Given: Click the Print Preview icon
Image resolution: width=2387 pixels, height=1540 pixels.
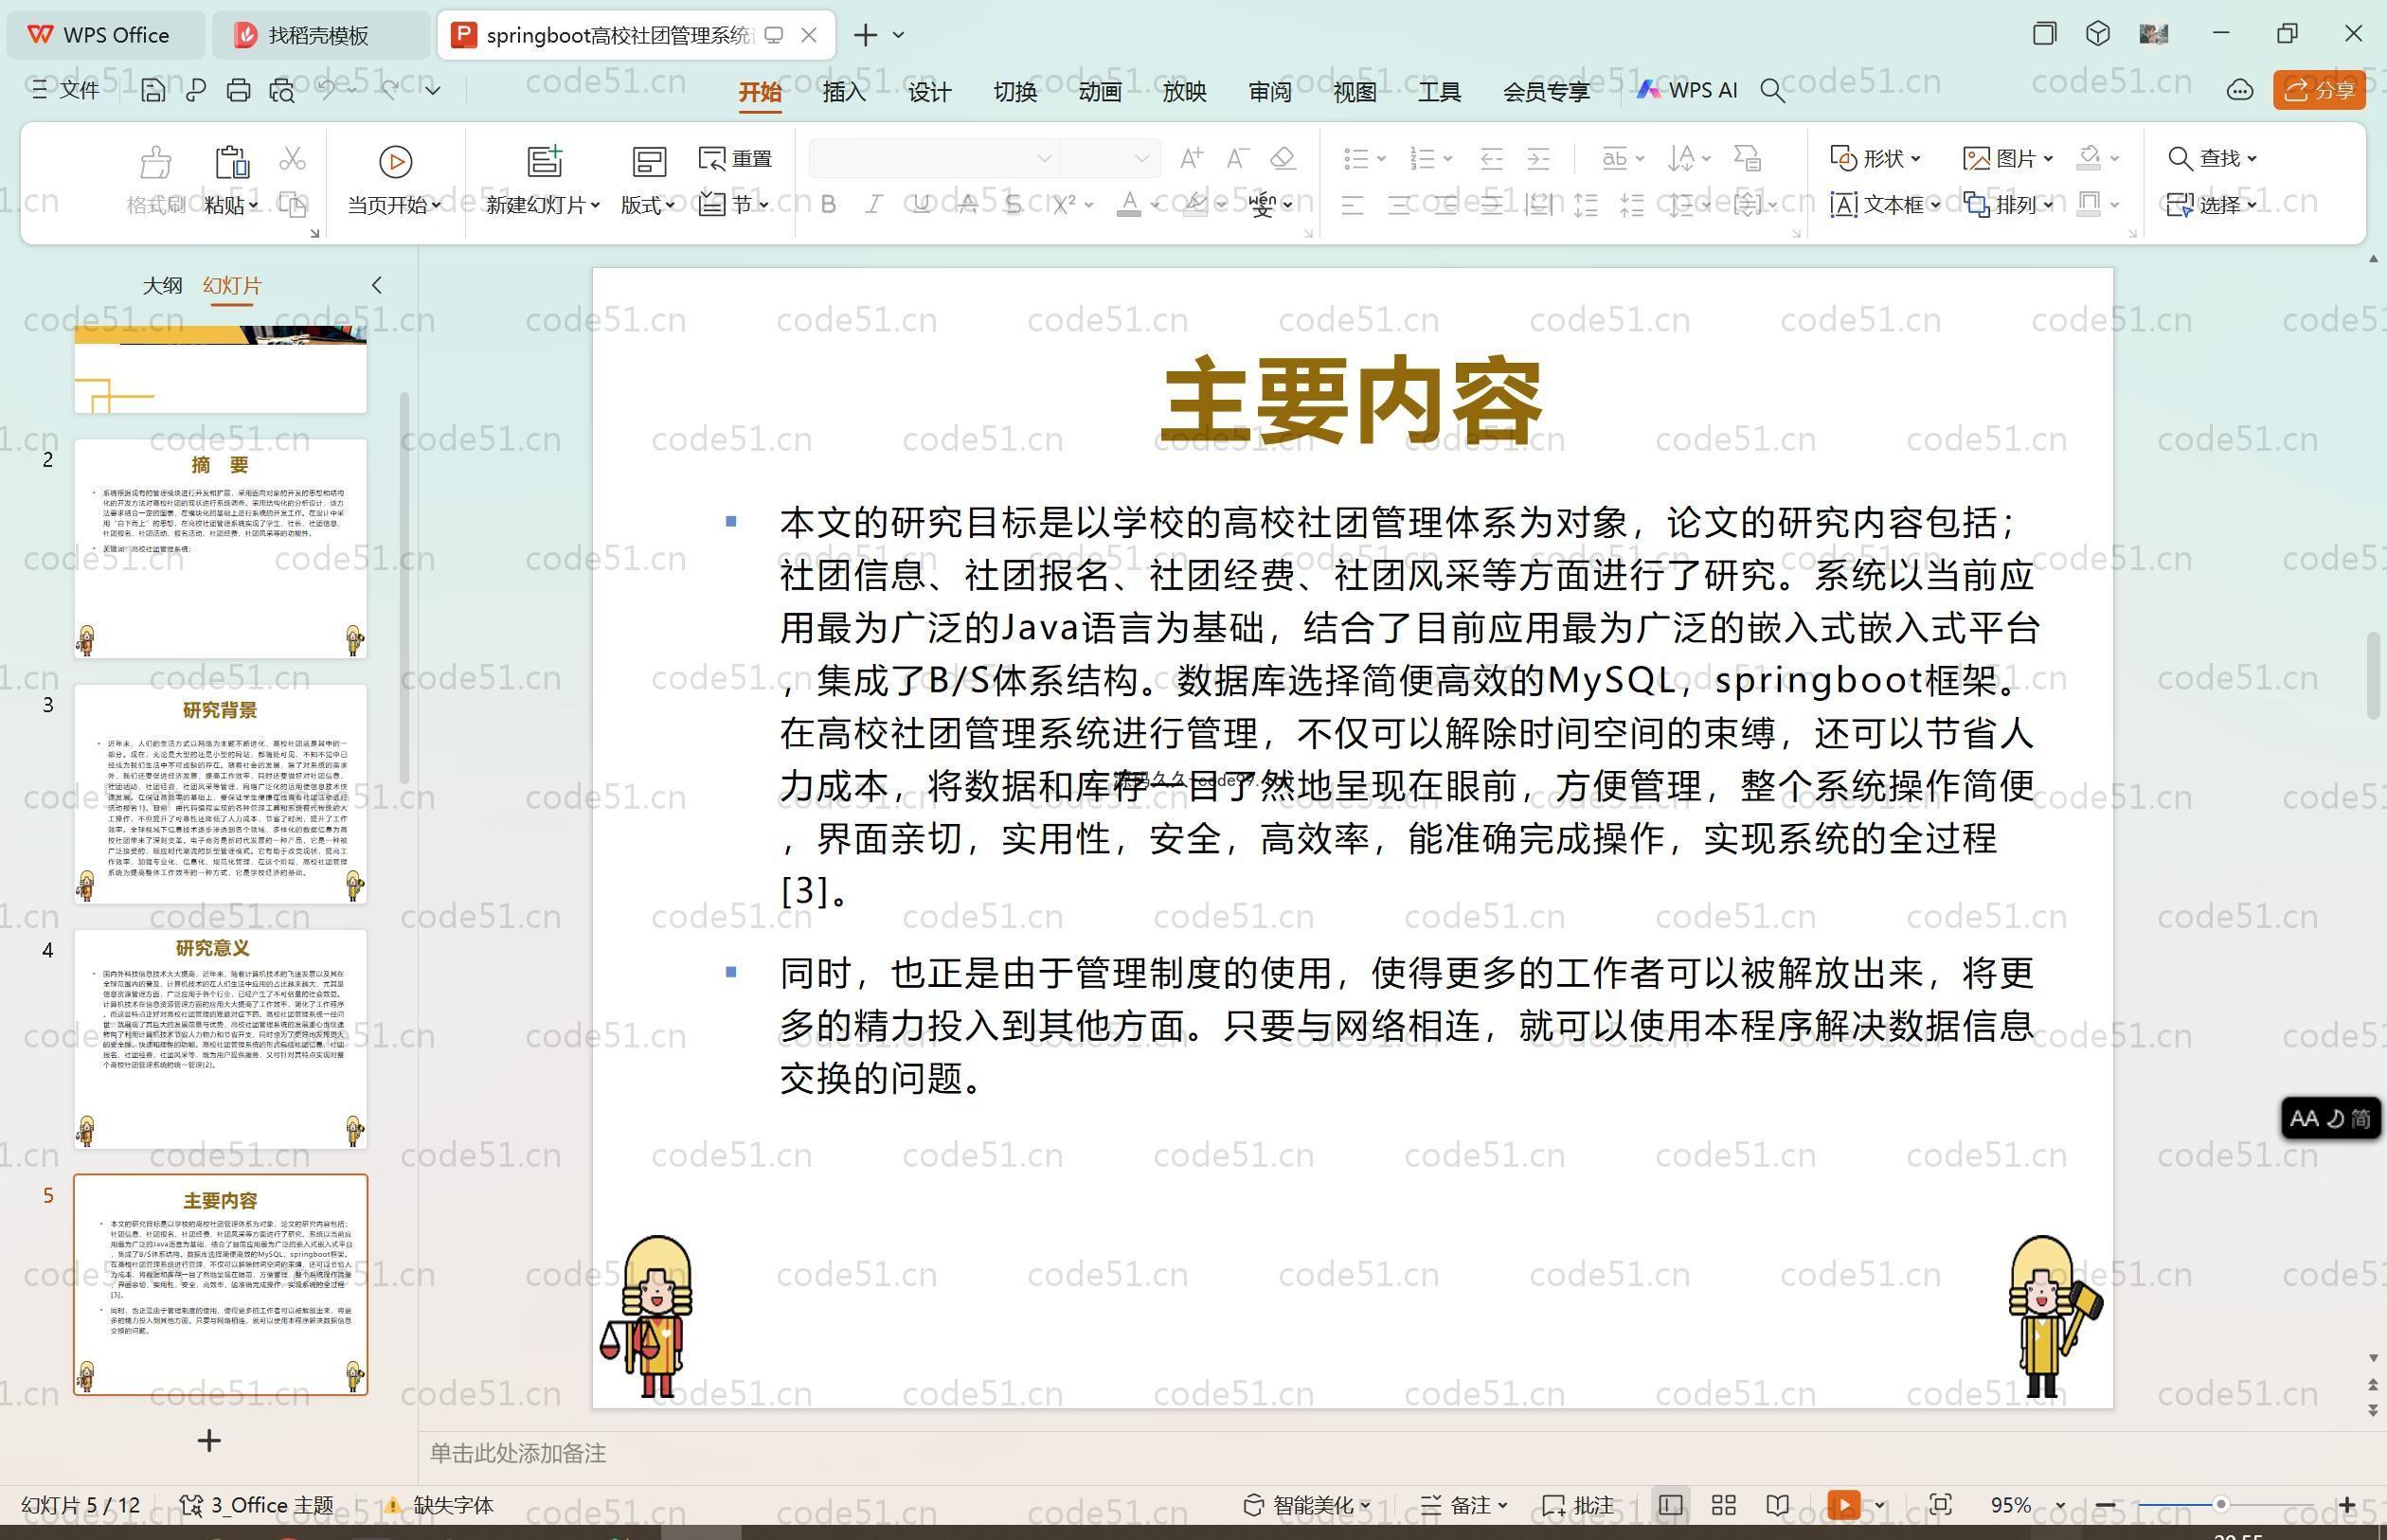Looking at the screenshot, I should pyautogui.click(x=282, y=90).
